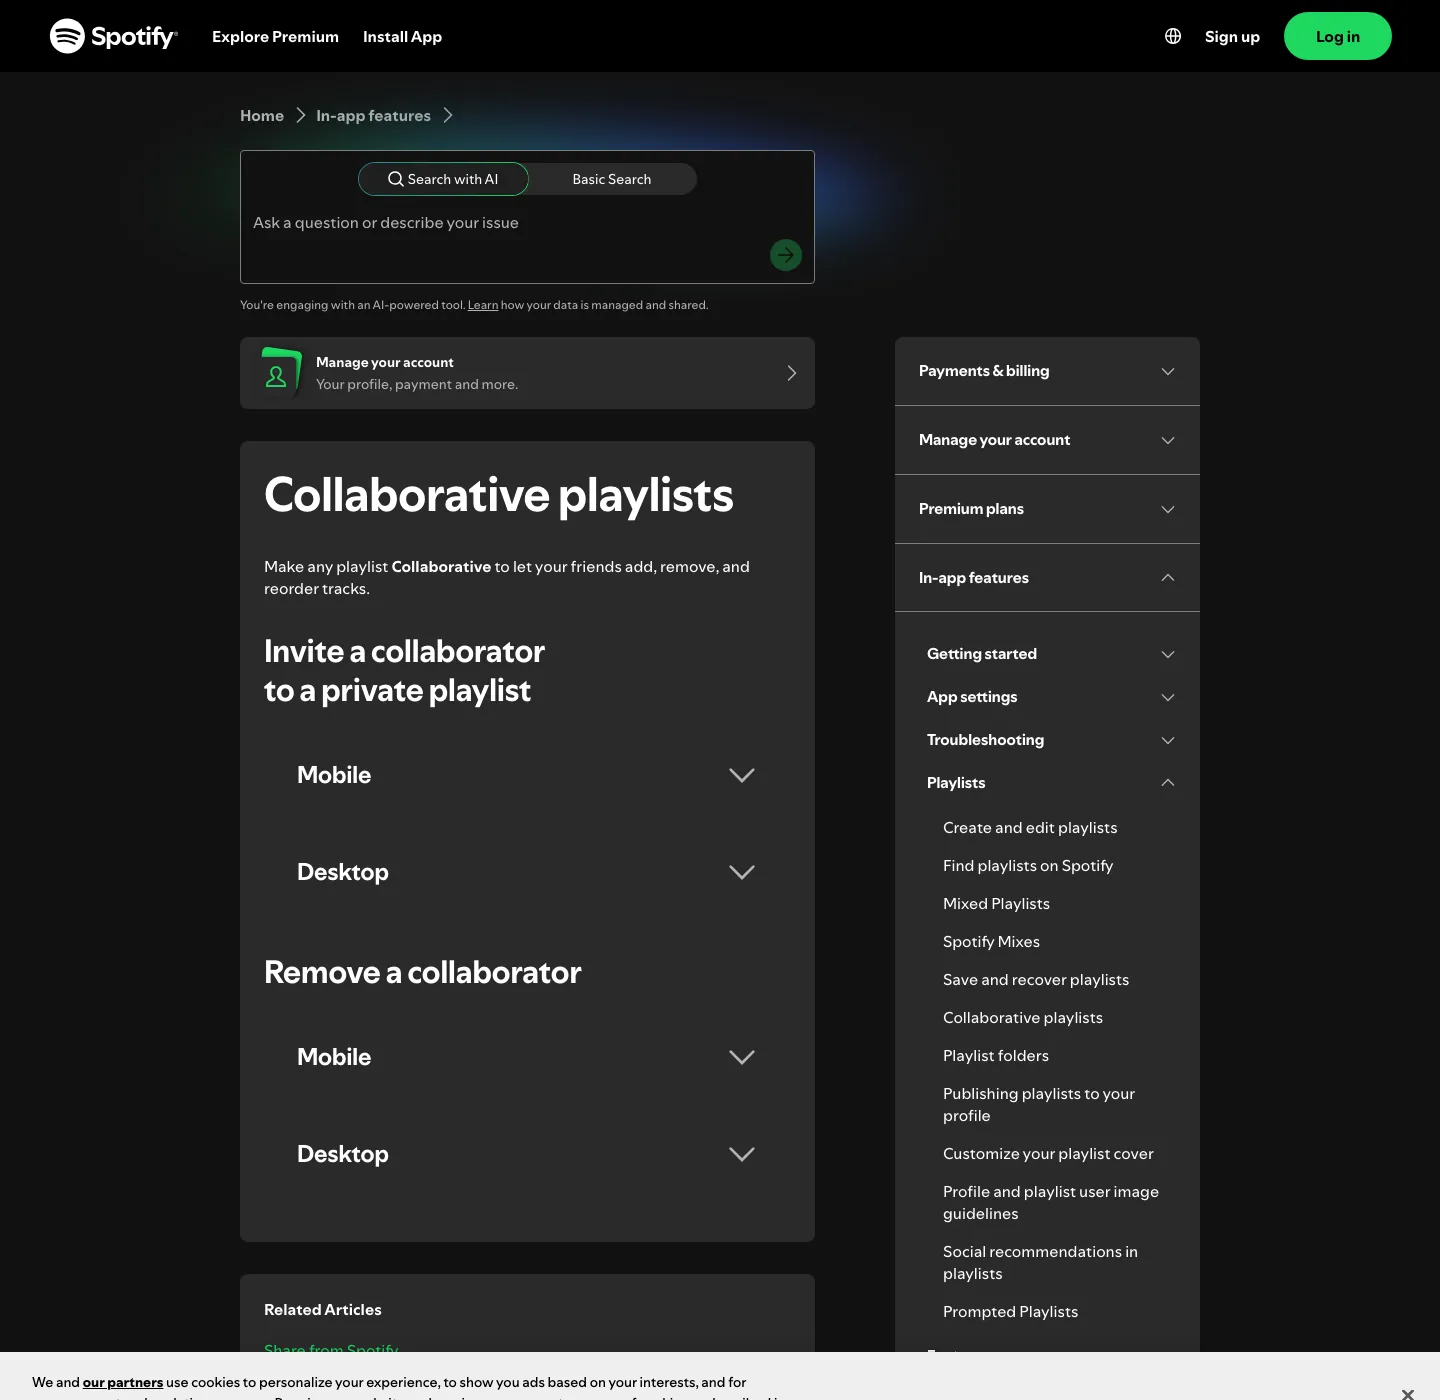This screenshot has width=1440, height=1400.
Task: Expand Manage your account sidebar section
Action: pyautogui.click(x=1047, y=440)
